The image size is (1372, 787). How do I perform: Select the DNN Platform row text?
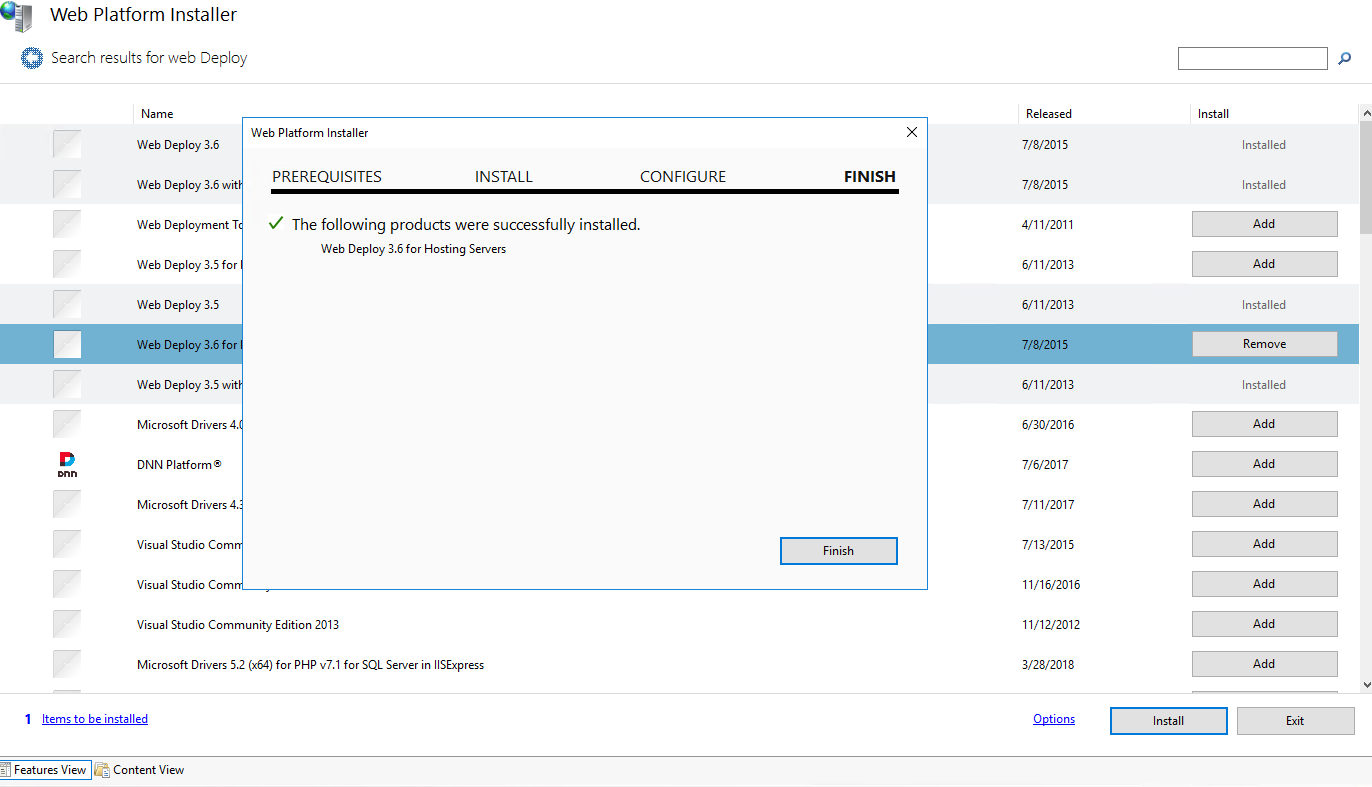pyautogui.click(x=179, y=465)
